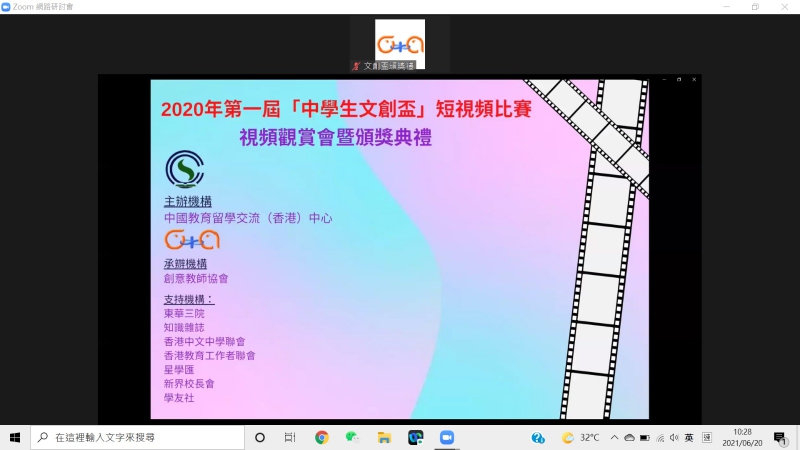The image size is (800, 450).
Task: Click the list entry 東華三院
Action: pos(184,313)
